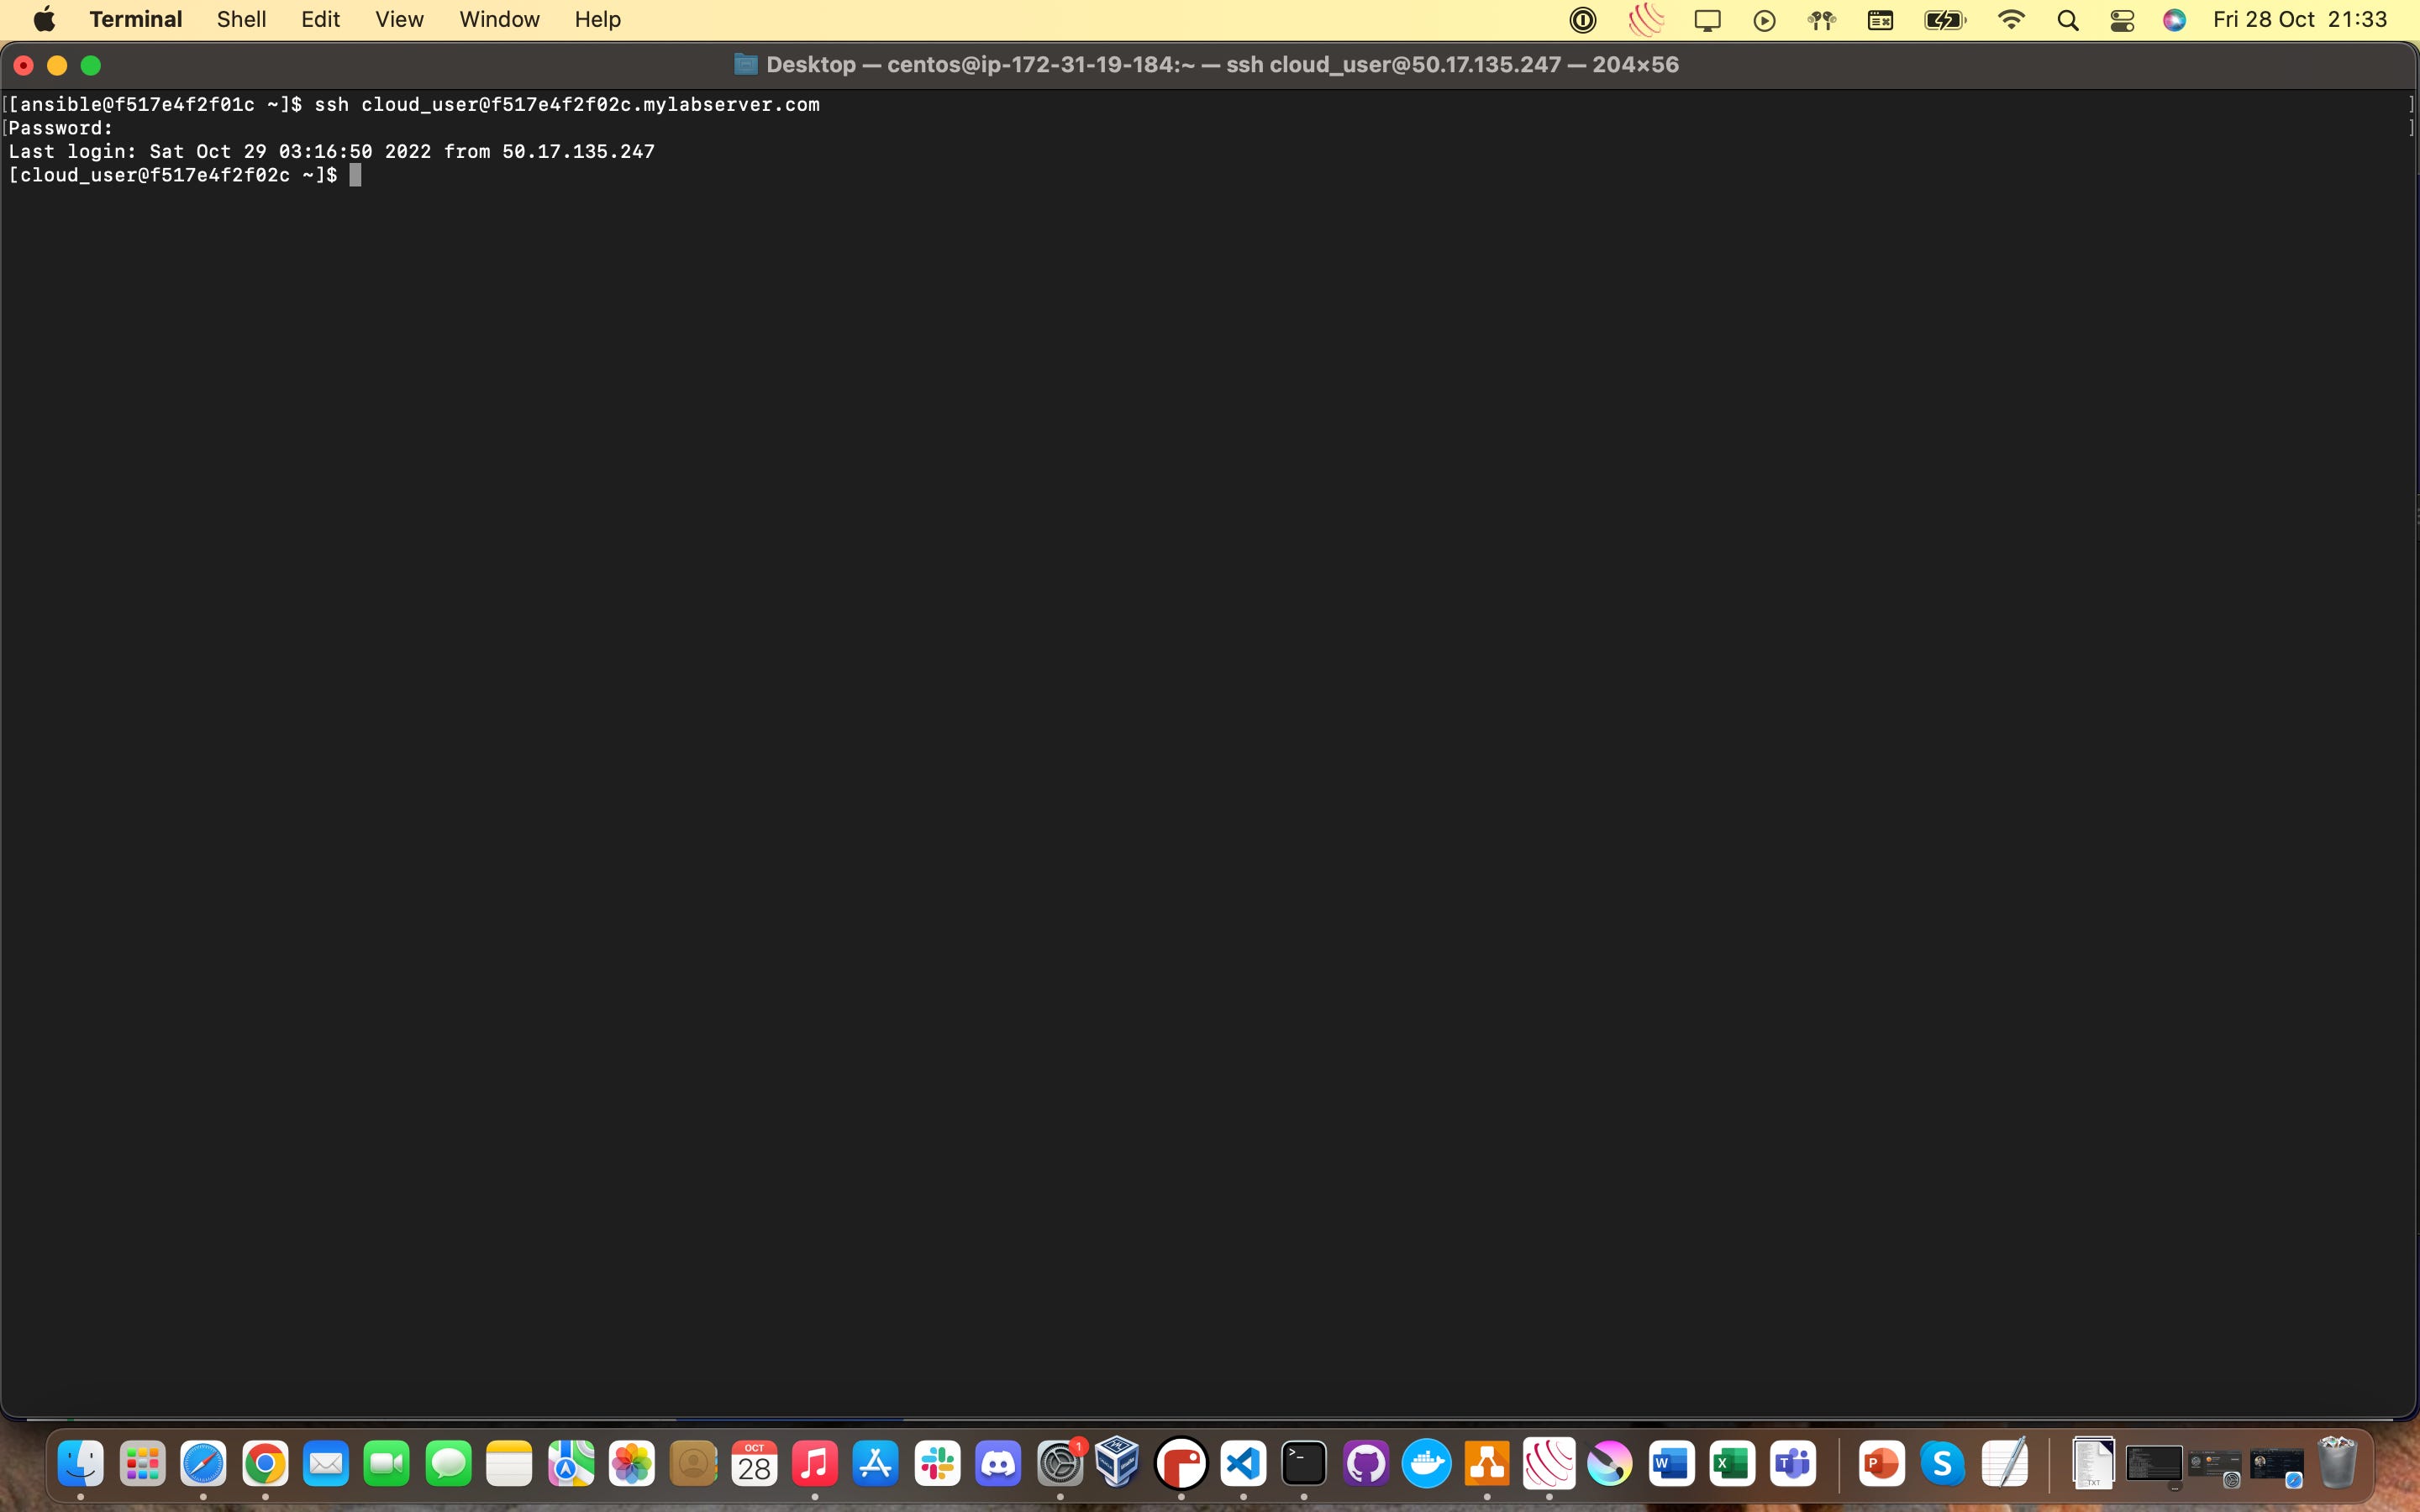The height and width of the screenshot is (1512, 2420).
Task: Open the Apple menu
Action: pyautogui.click(x=44, y=20)
